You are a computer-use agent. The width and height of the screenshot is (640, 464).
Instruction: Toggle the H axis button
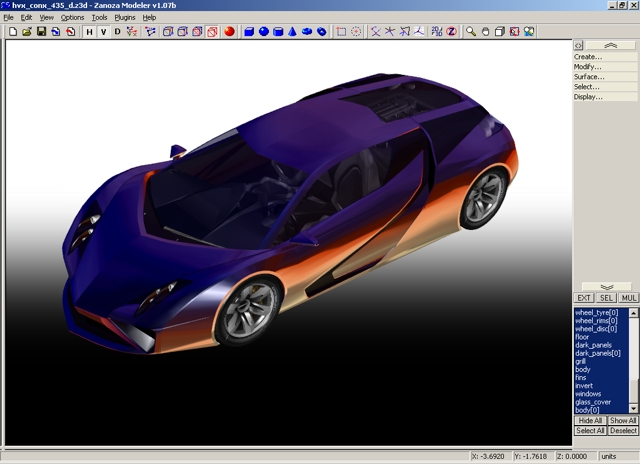click(89, 32)
